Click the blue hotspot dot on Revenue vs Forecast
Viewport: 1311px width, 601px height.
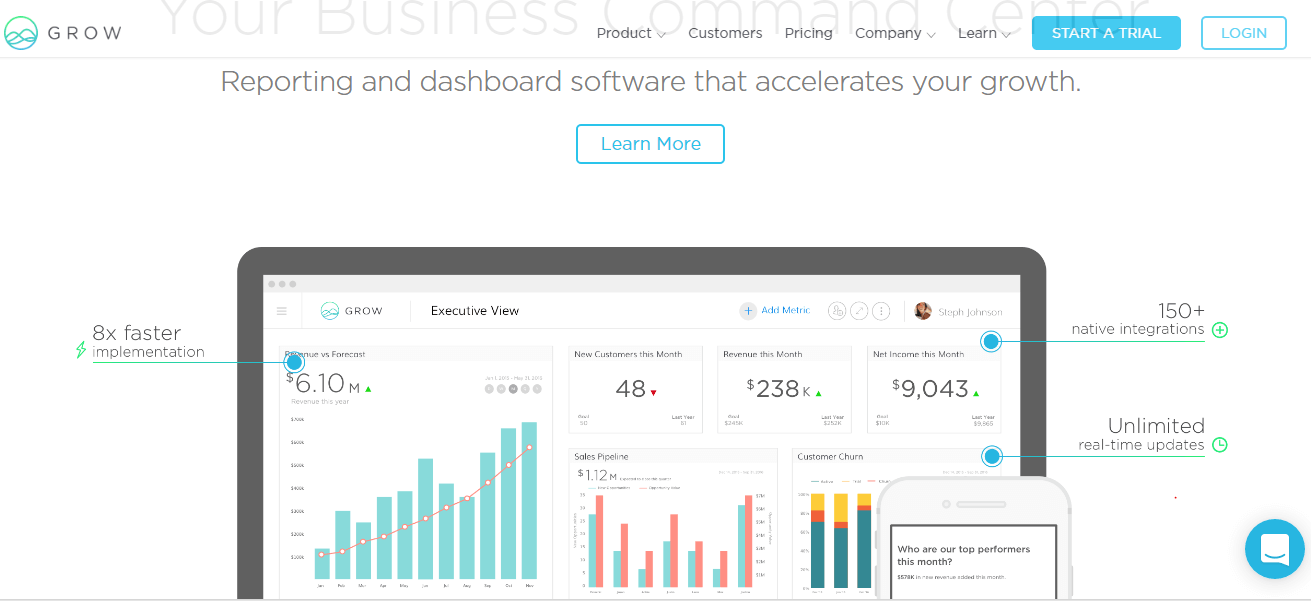click(x=294, y=362)
